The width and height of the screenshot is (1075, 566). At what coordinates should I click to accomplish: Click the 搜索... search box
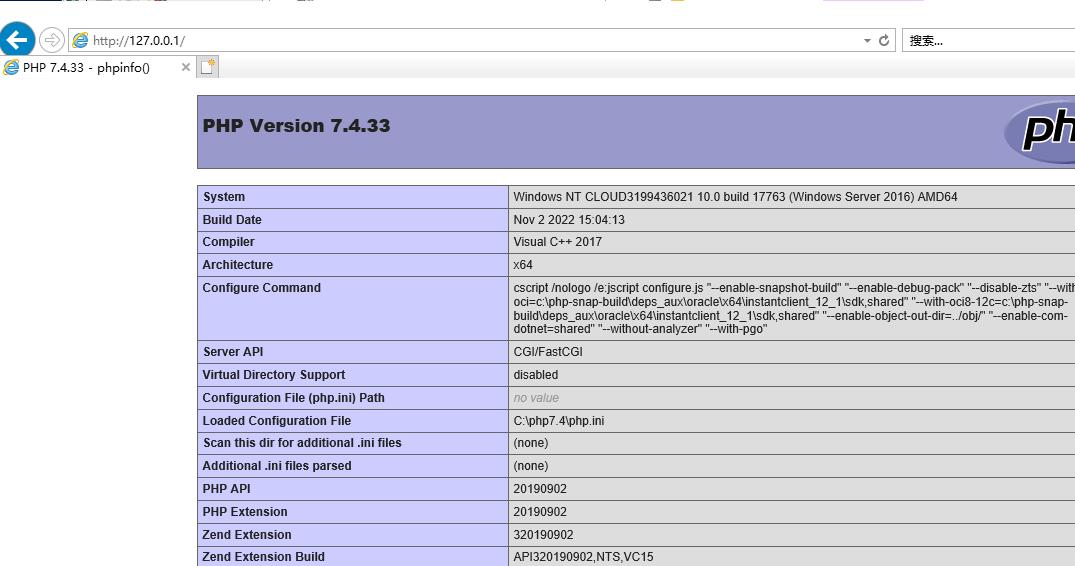988,40
